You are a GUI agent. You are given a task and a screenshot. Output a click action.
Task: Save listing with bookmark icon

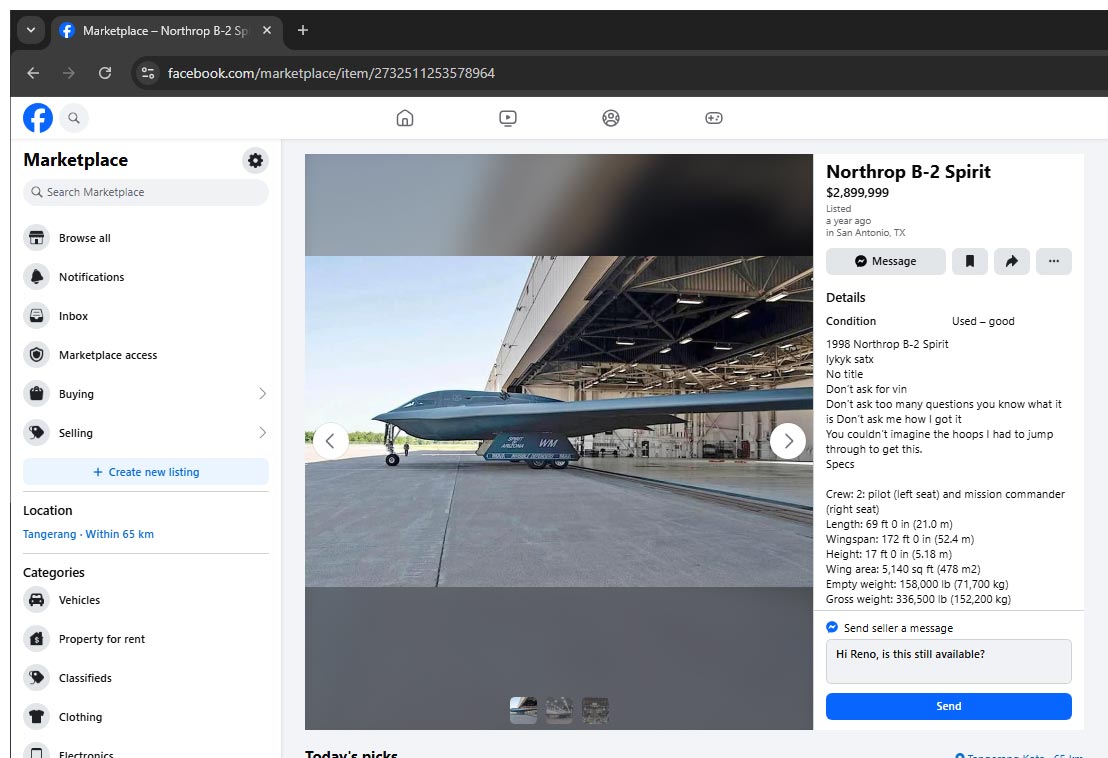[970, 261]
